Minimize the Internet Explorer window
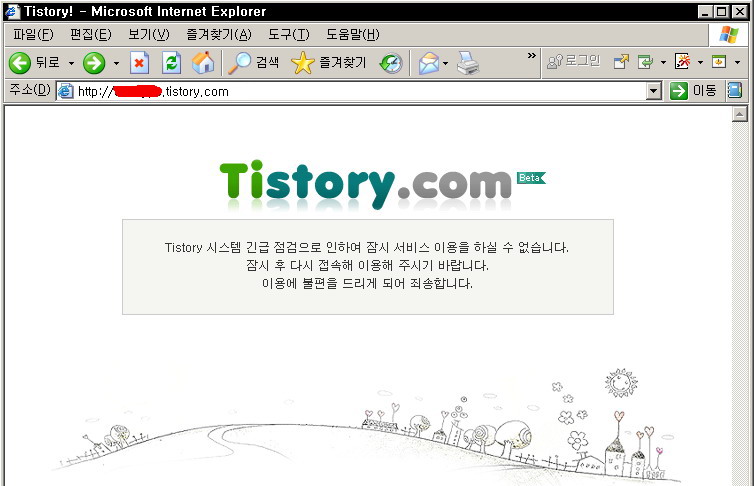The width and height of the screenshot is (754, 486). tap(705, 12)
